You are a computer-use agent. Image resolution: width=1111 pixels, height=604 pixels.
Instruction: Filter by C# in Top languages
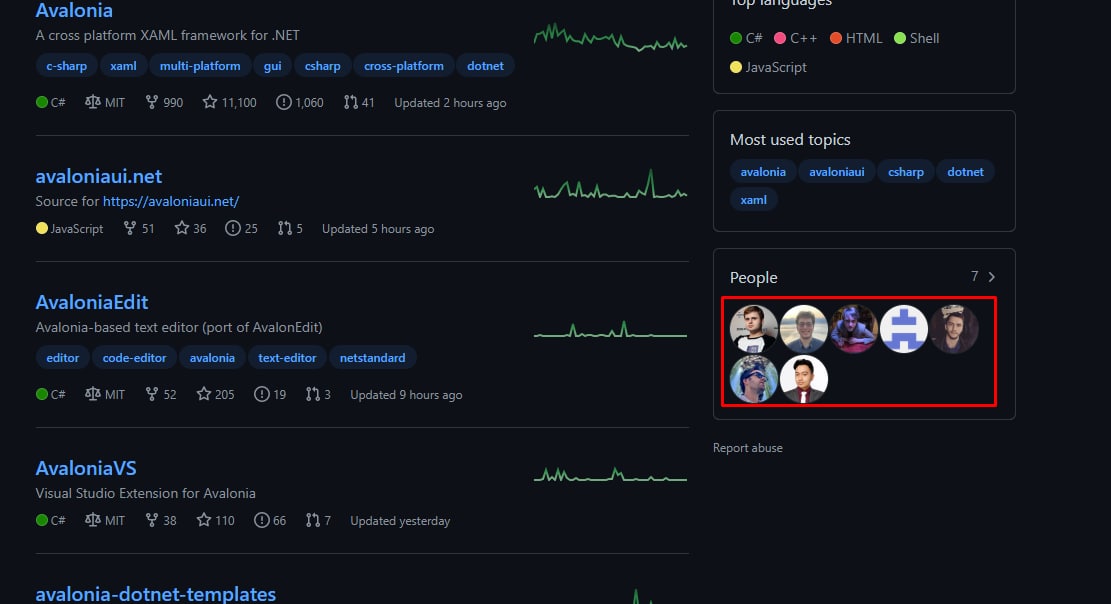pyautogui.click(x=746, y=38)
